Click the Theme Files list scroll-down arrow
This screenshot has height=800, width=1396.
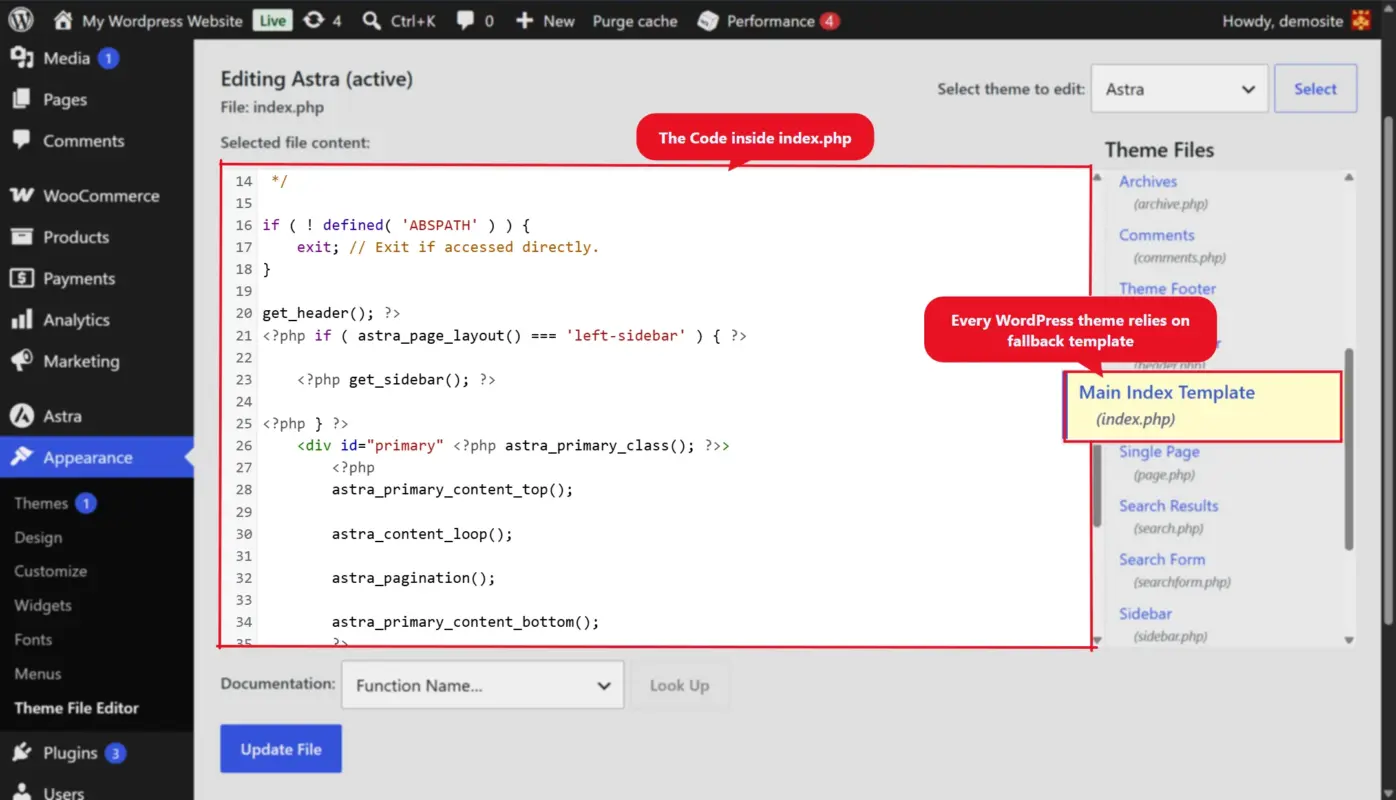[1349, 640]
